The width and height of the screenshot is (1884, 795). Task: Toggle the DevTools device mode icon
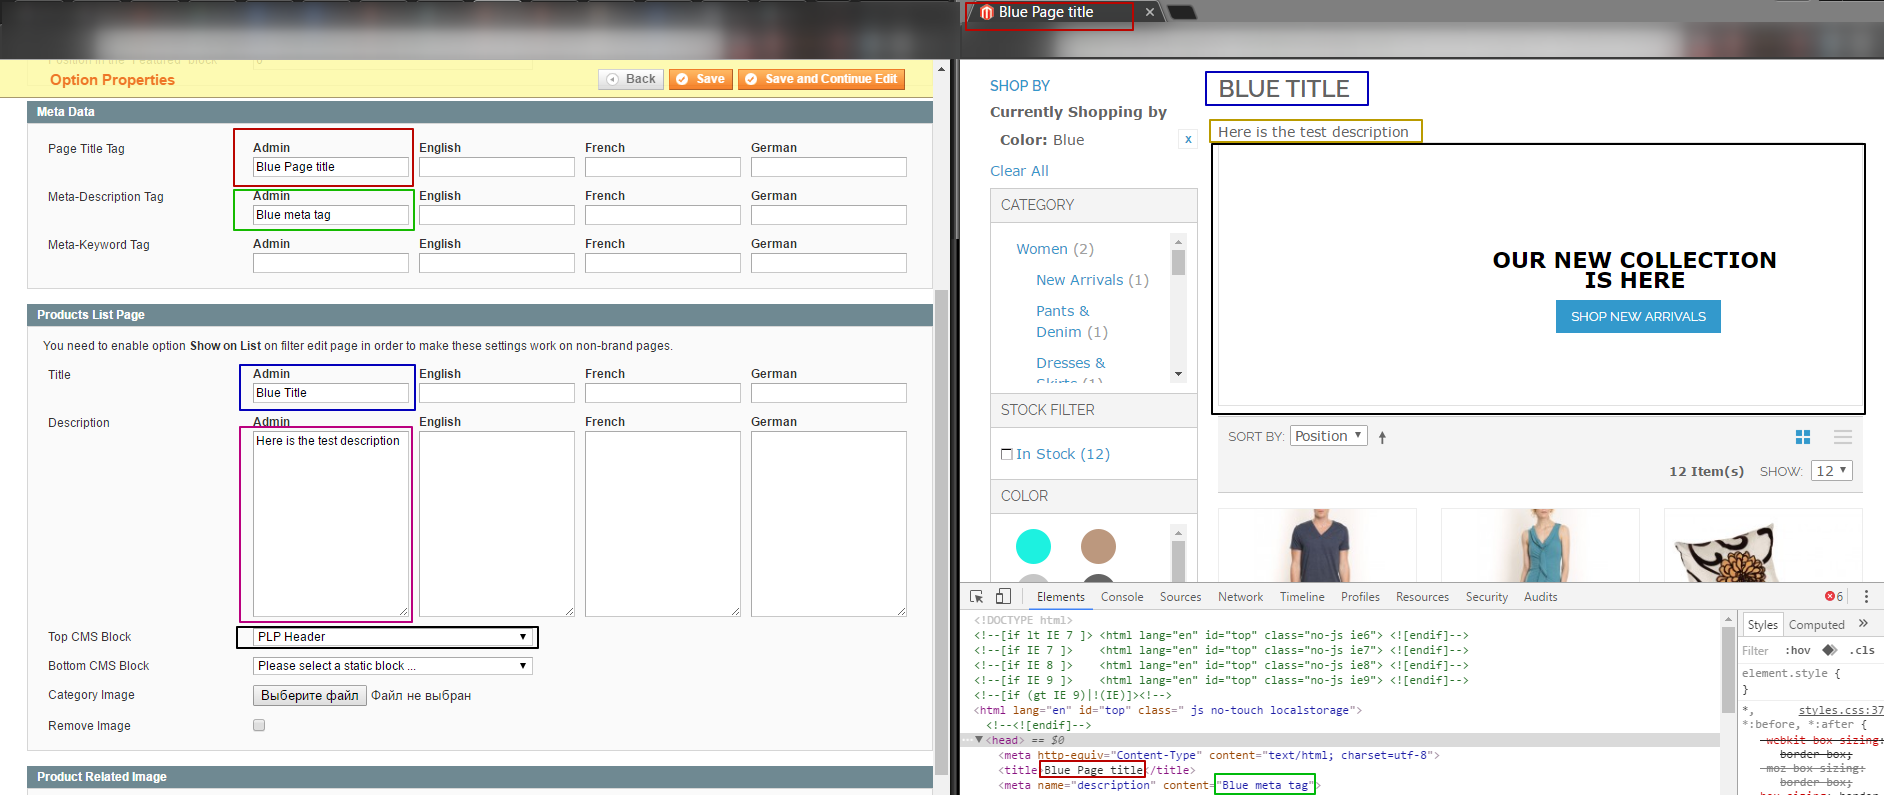1003,597
